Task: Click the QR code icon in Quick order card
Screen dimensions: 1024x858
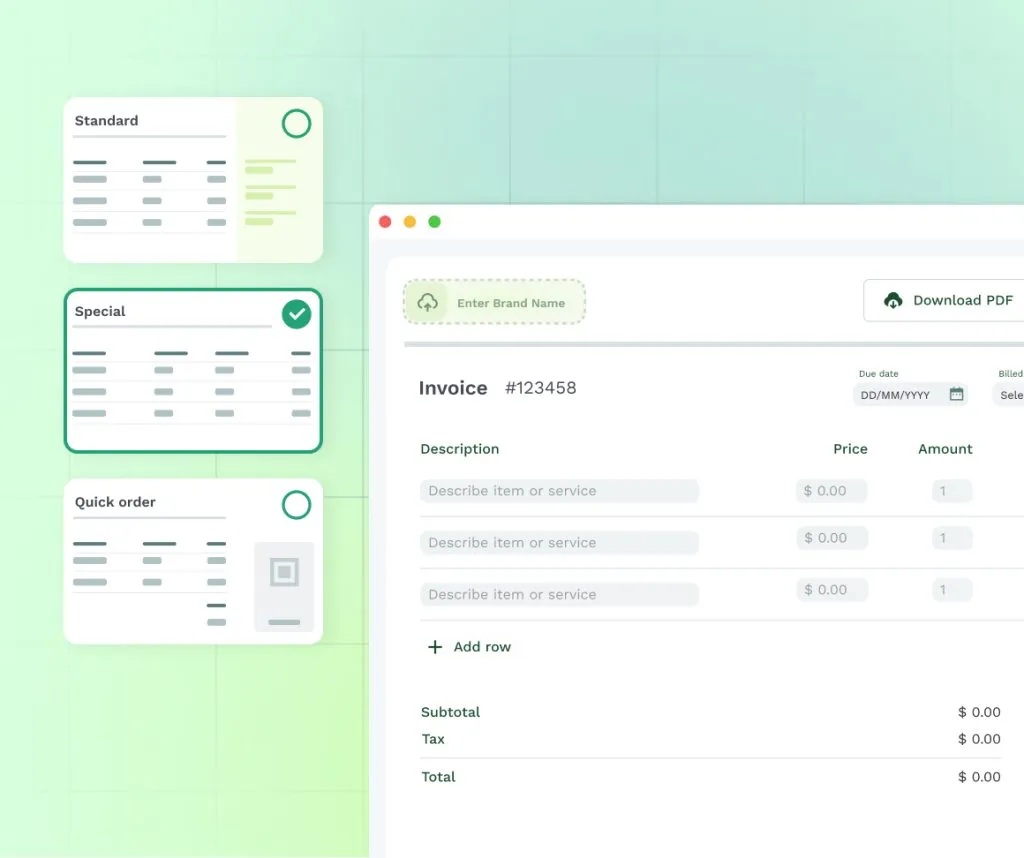Action: pos(284,572)
